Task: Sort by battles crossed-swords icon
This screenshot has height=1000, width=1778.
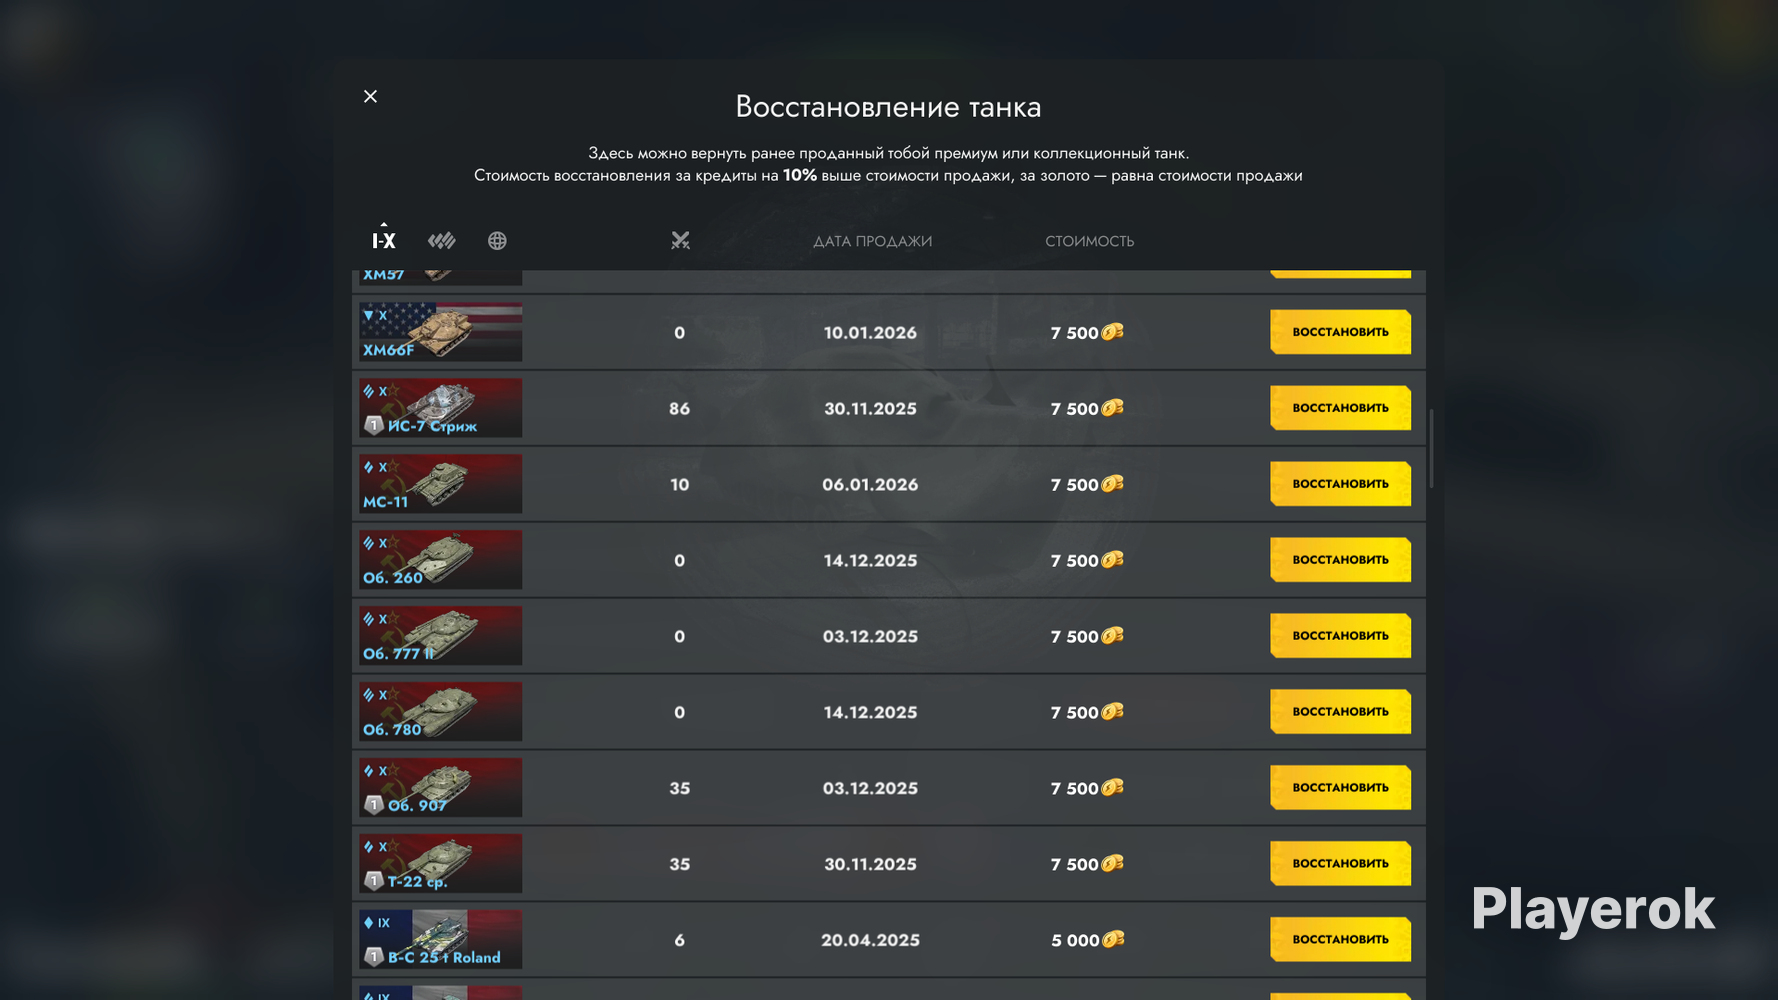Action: (x=680, y=240)
